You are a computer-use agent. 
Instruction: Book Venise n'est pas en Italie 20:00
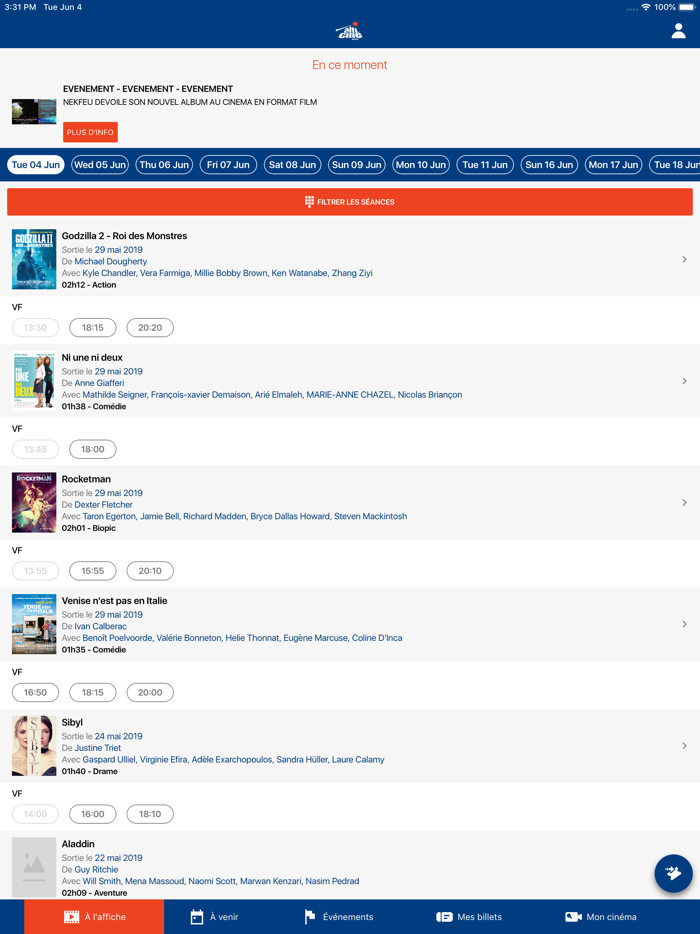tap(150, 692)
